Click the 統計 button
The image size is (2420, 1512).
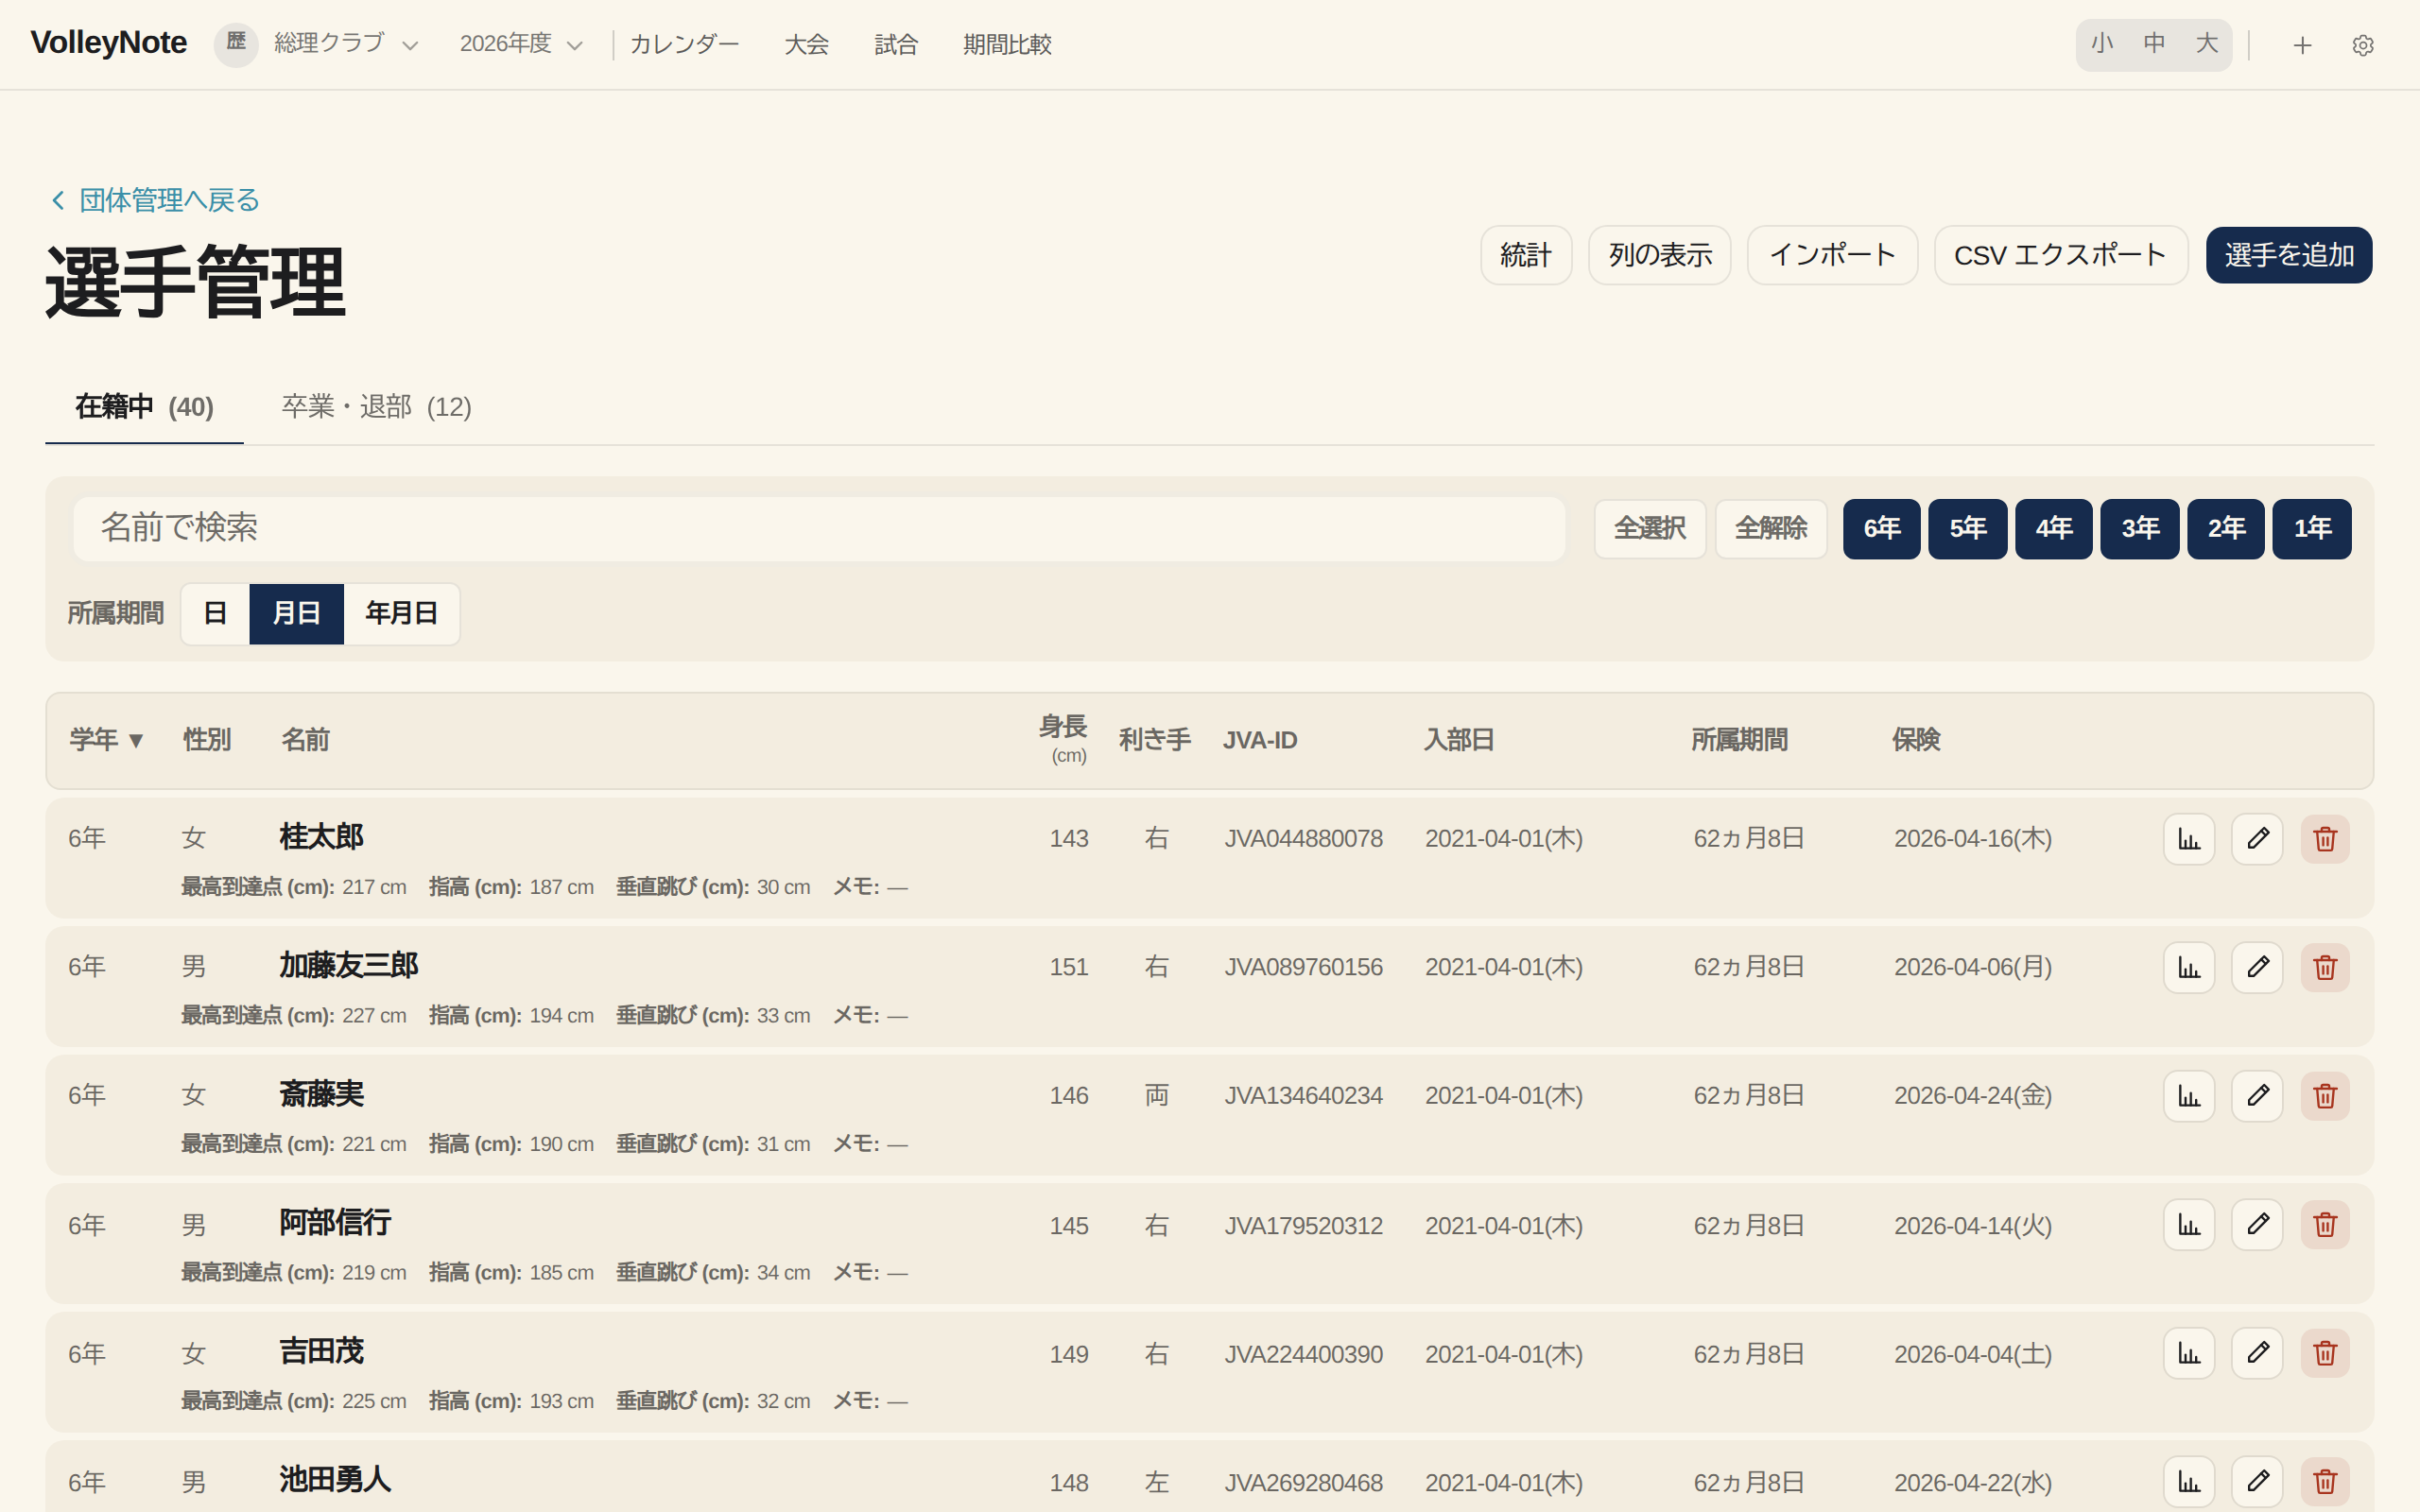[1526, 255]
